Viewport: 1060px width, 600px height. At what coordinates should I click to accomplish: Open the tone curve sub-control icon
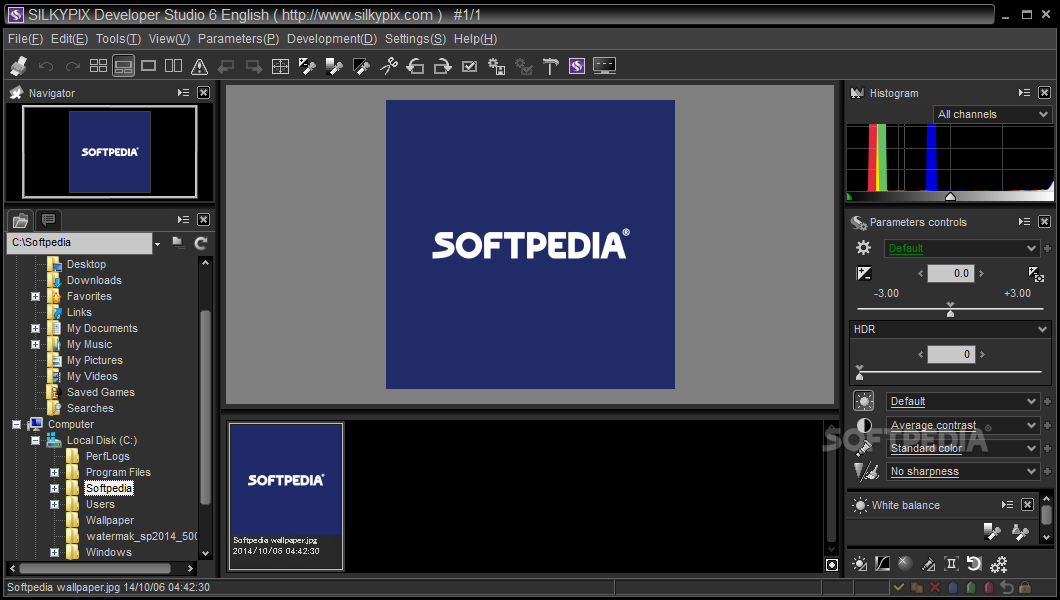[882, 564]
